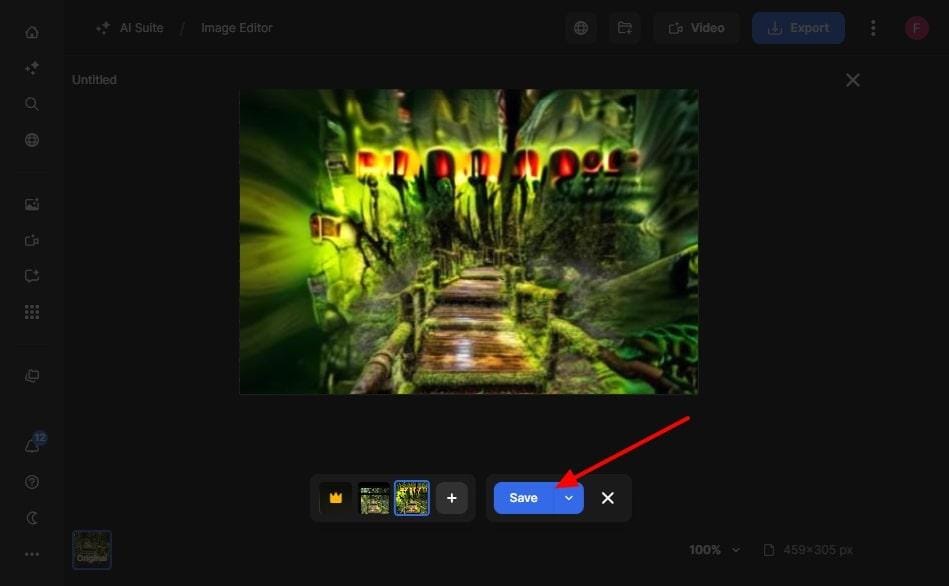Select the apps grid icon in sidebar
The height and width of the screenshot is (586, 949).
pos(31,311)
